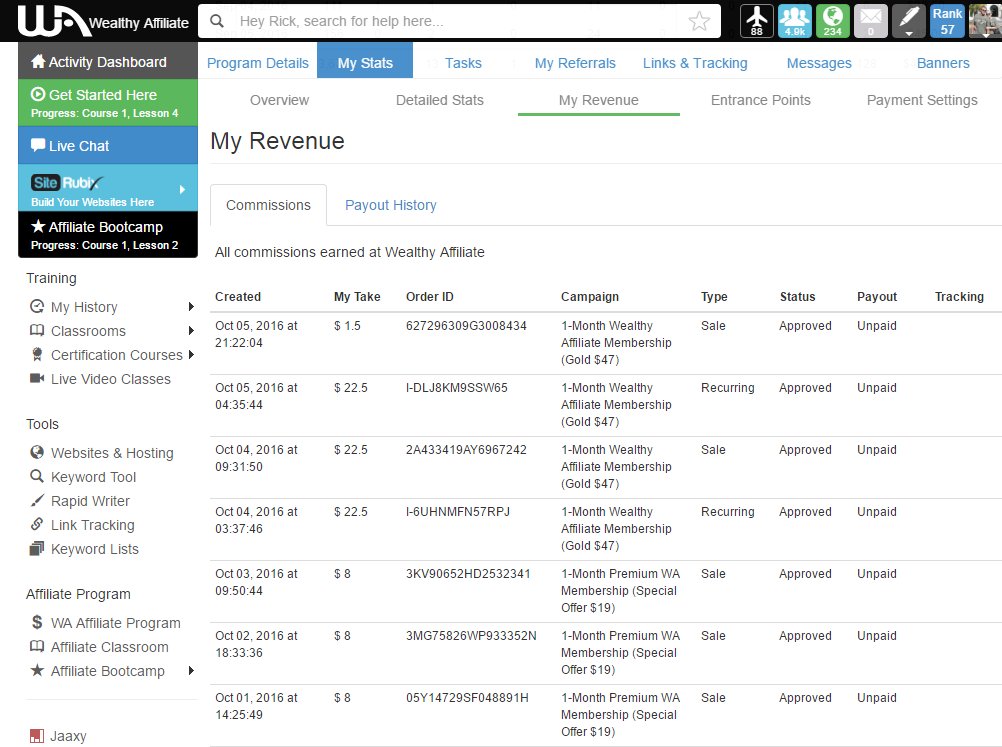
Task: Click the Tracking column header
Action: pyautogui.click(x=959, y=296)
